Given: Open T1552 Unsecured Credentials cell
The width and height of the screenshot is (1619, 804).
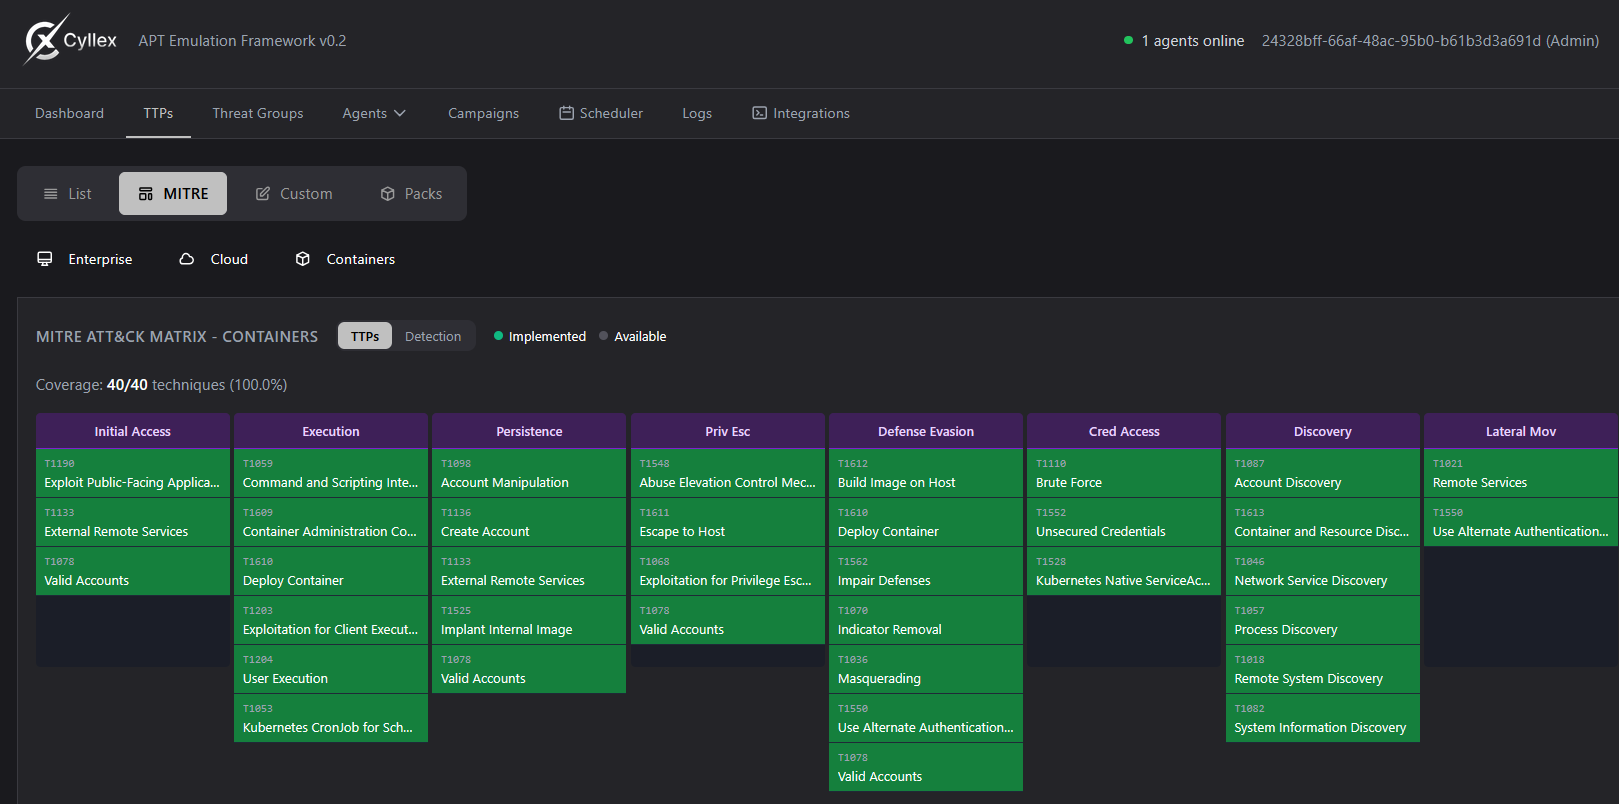Looking at the screenshot, I should (1124, 522).
